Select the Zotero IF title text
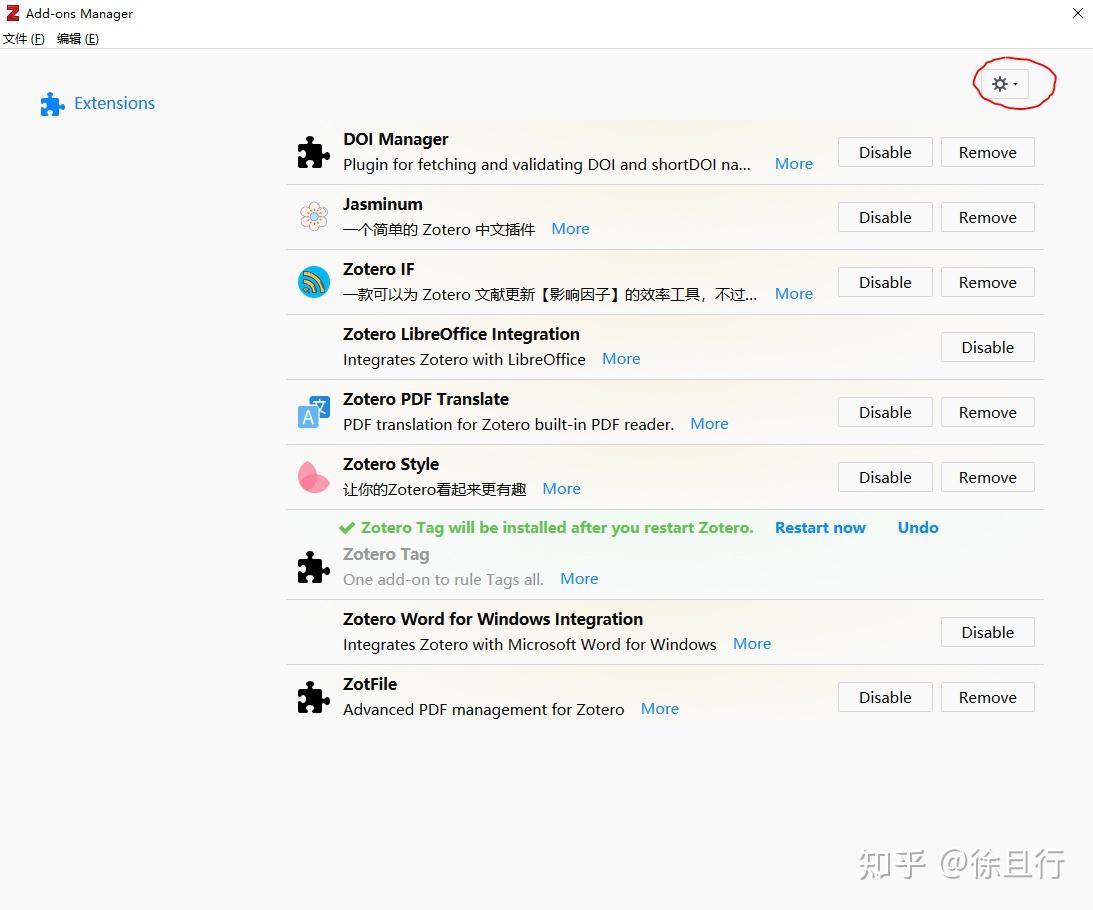This screenshot has width=1093, height=910. (378, 268)
